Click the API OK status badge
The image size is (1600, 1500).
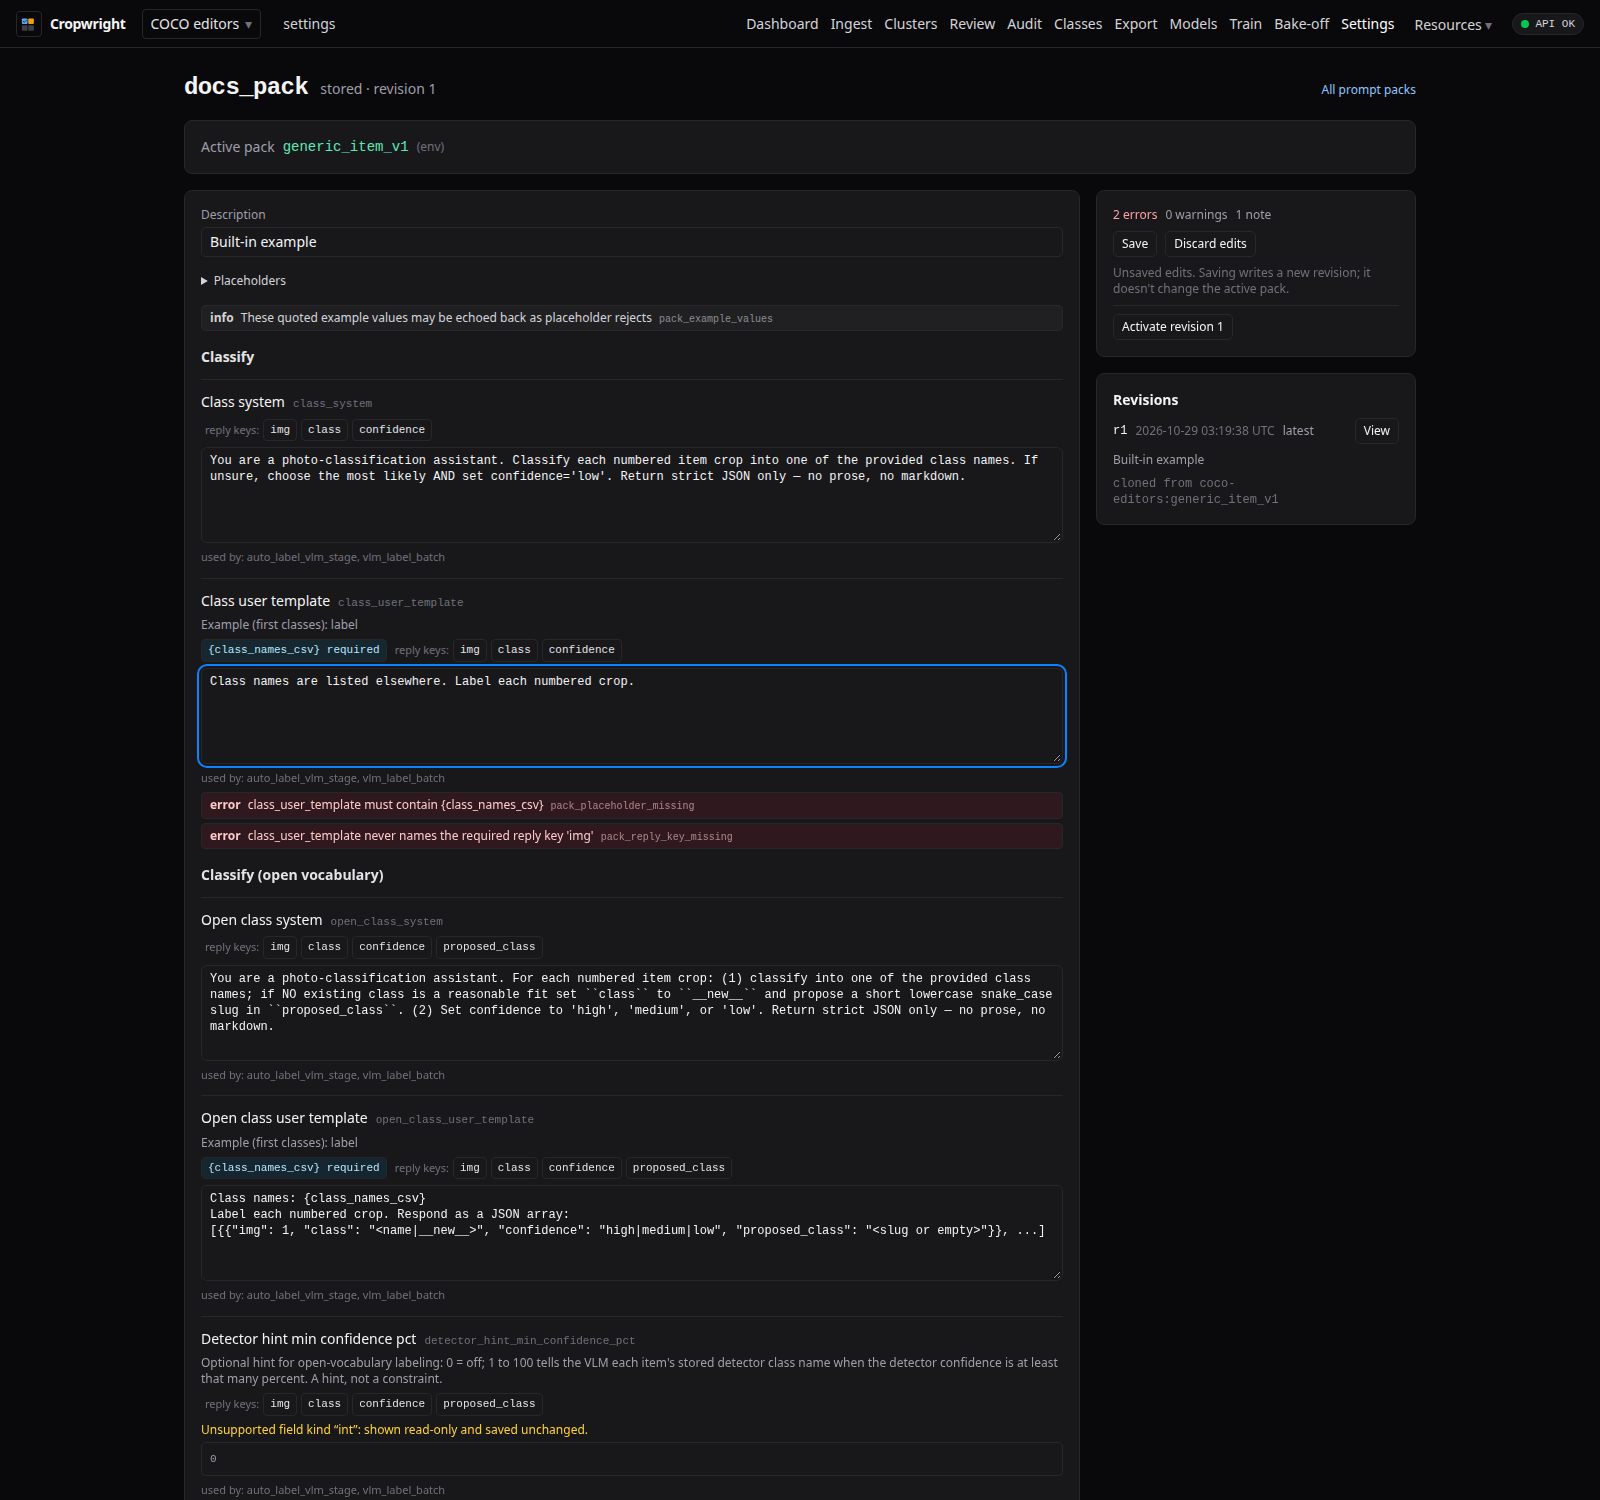[x=1547, y=24]
